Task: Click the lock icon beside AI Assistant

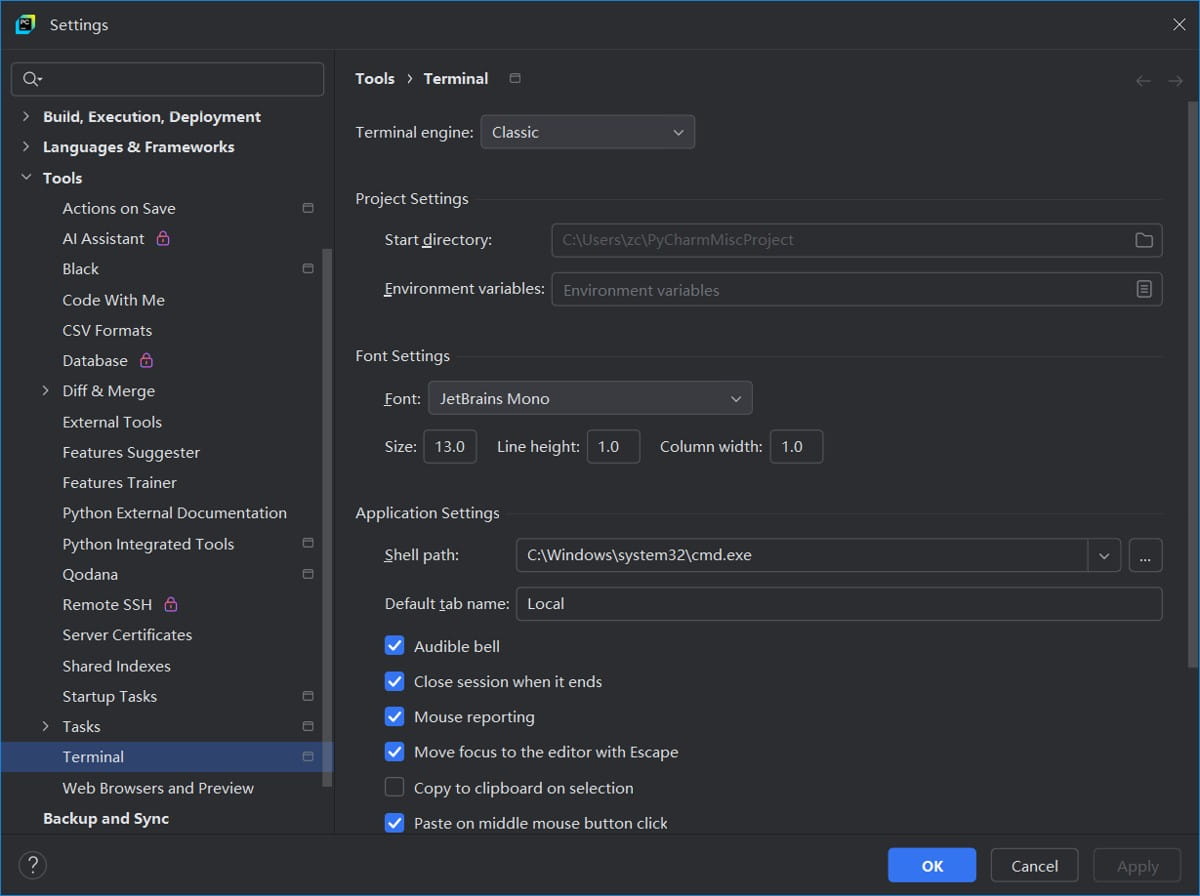Action: (163, 239)
